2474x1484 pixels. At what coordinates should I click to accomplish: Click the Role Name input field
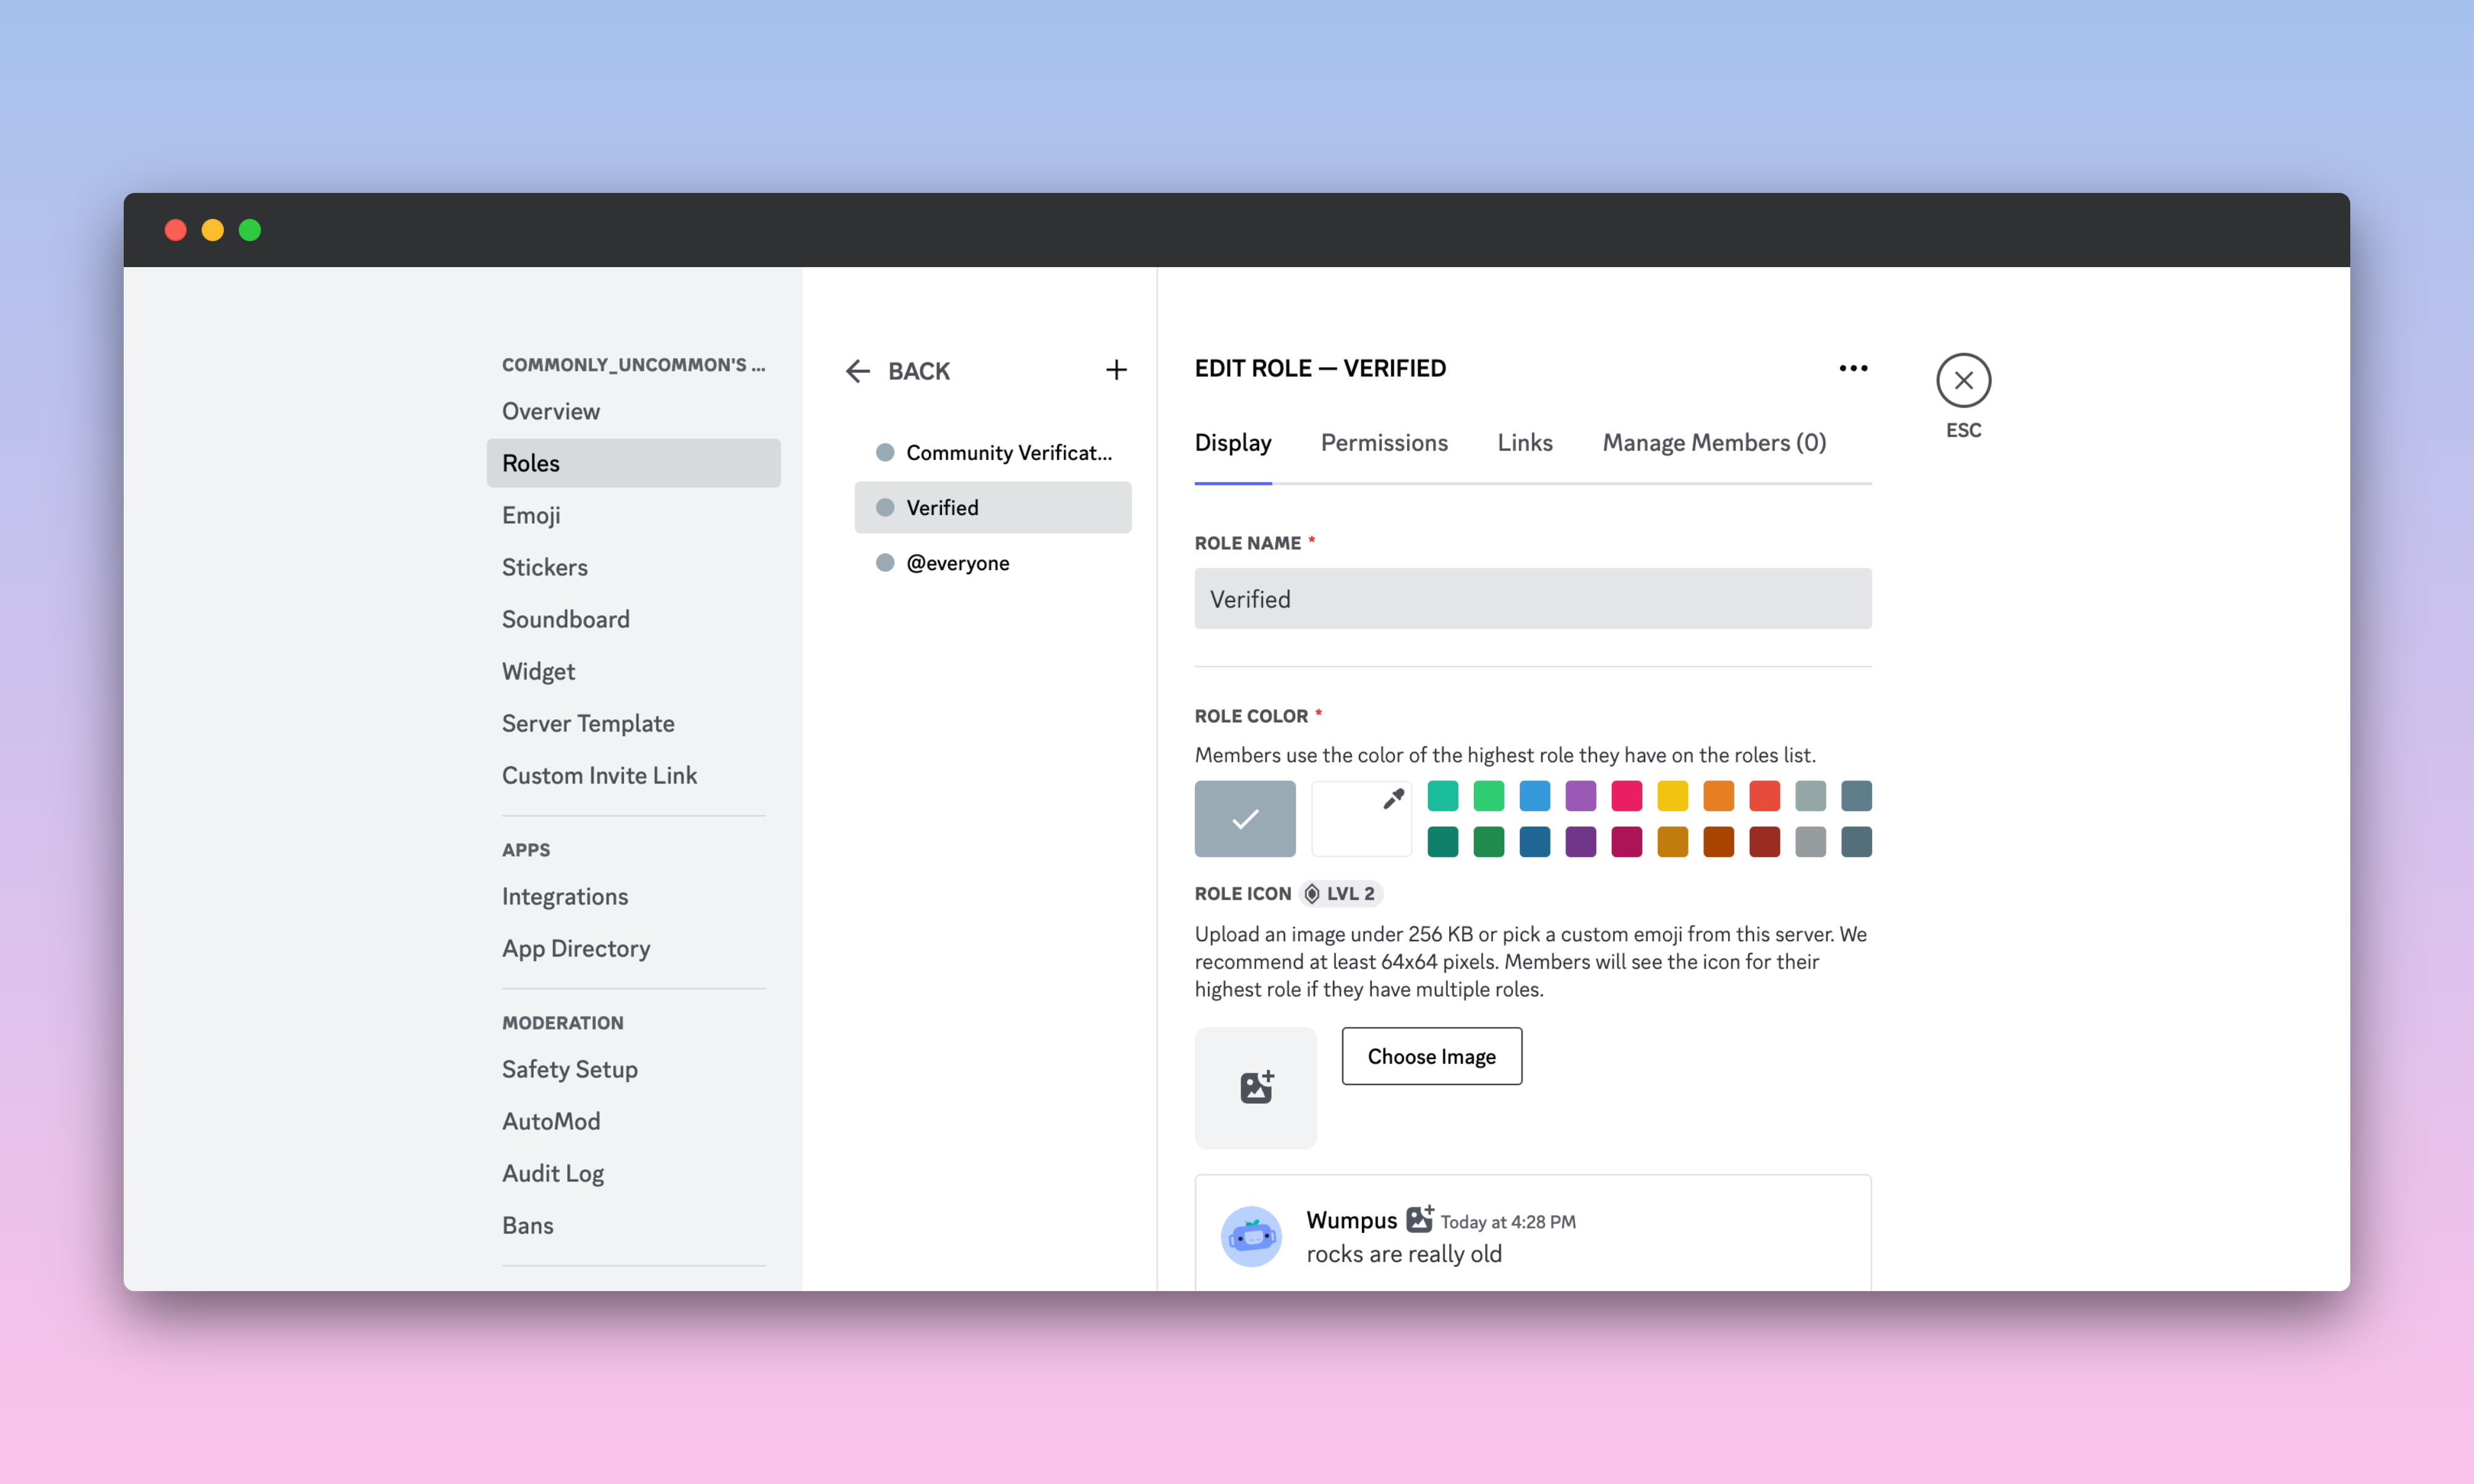coord(1532,599)
